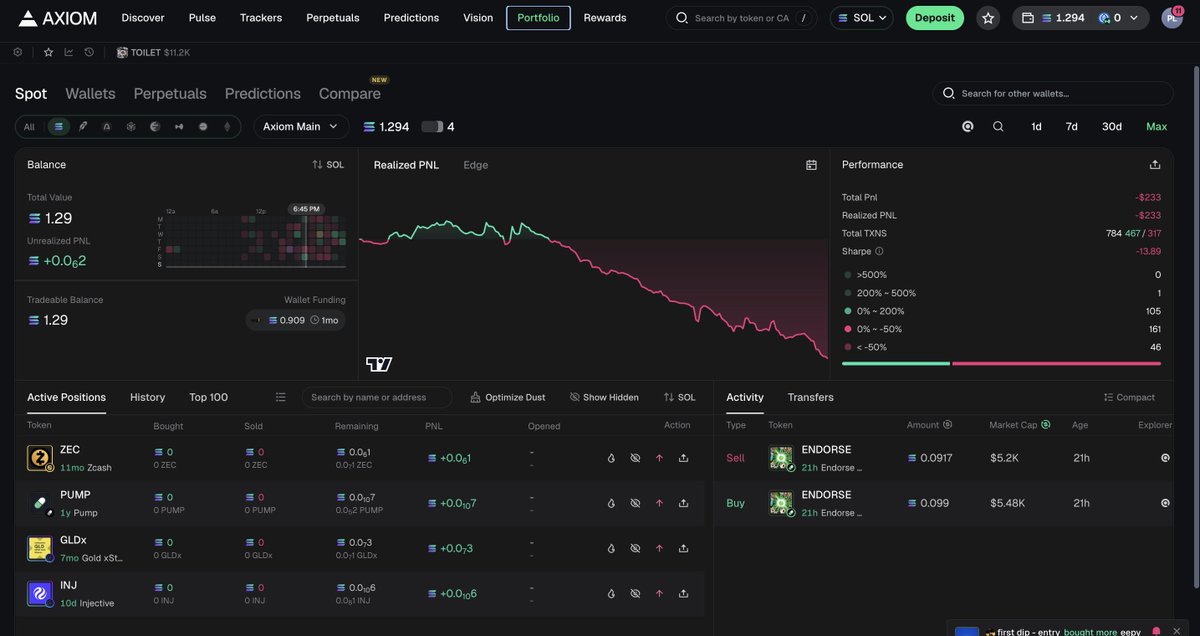
Task: Click the list filter icon next to Top 100
Action: pyautogui.click(x=281, y=397)
